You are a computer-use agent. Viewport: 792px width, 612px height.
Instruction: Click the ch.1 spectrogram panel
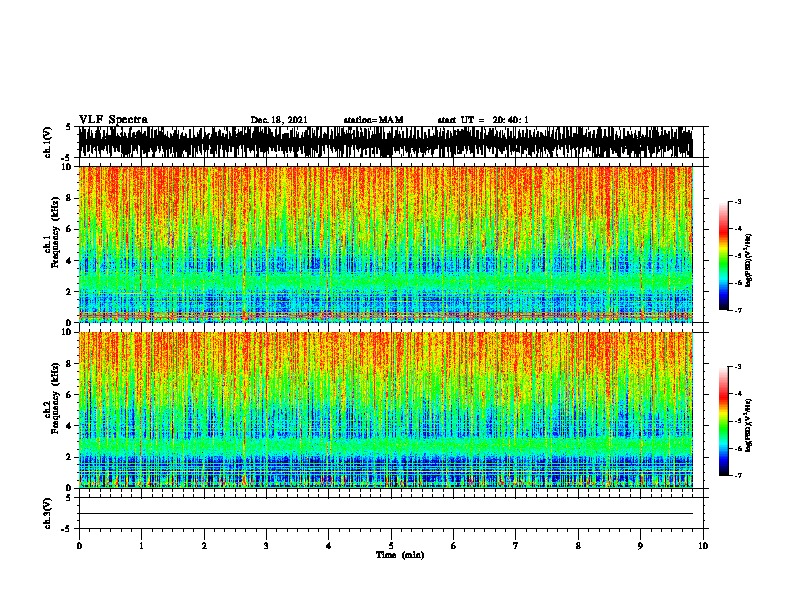click(385, 244)
